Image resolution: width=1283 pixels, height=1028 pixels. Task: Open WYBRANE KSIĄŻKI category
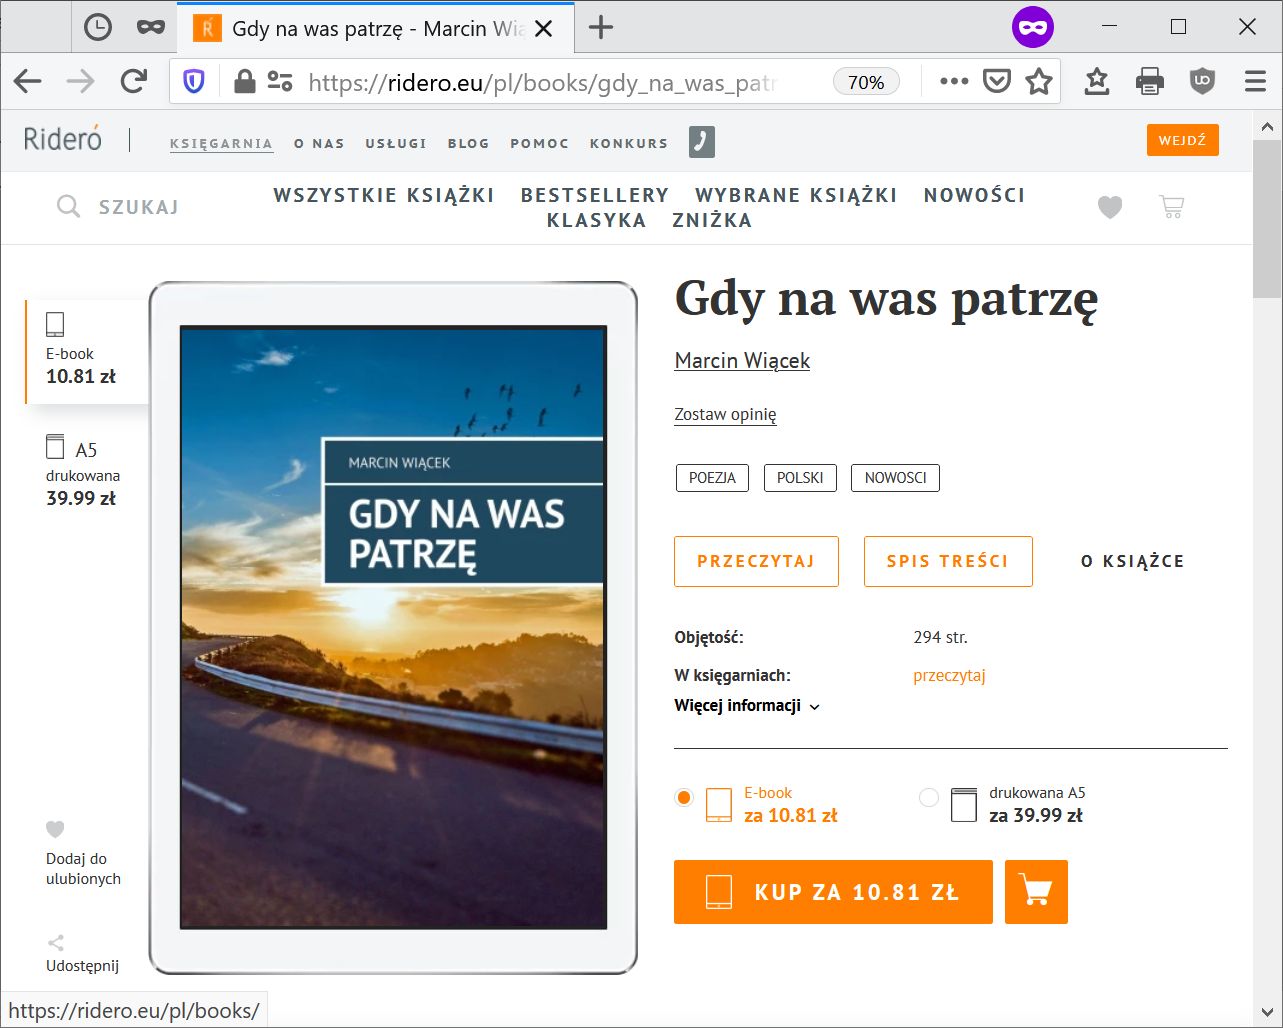click(x=797, y=195)
